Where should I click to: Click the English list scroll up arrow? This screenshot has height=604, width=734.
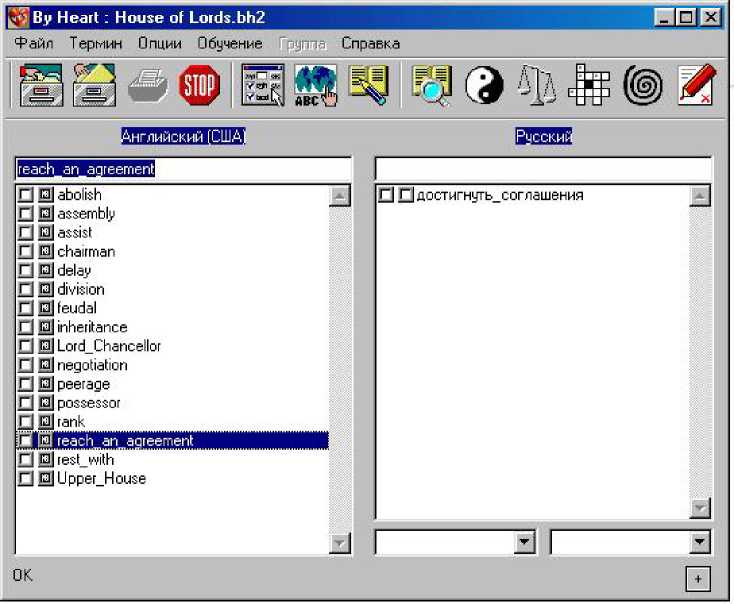(340, 196)
